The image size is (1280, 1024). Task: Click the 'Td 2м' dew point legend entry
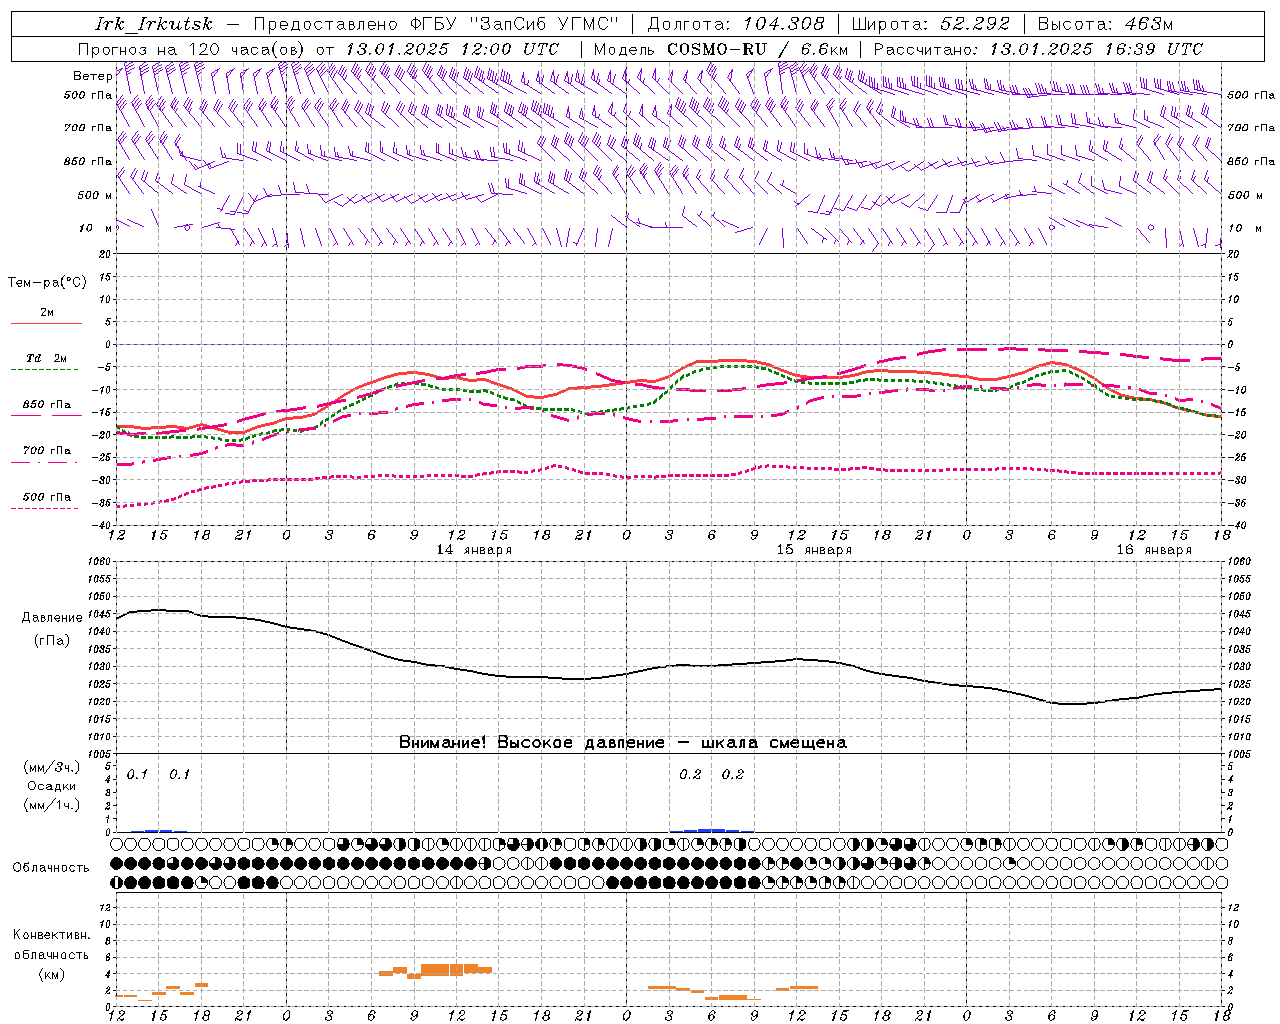pyautogui.click(x=47, y=358)
